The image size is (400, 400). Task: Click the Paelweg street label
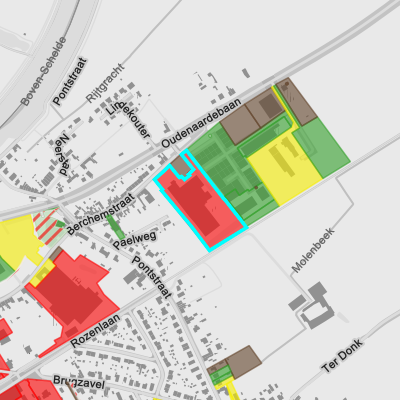click(x=134, y=240)
